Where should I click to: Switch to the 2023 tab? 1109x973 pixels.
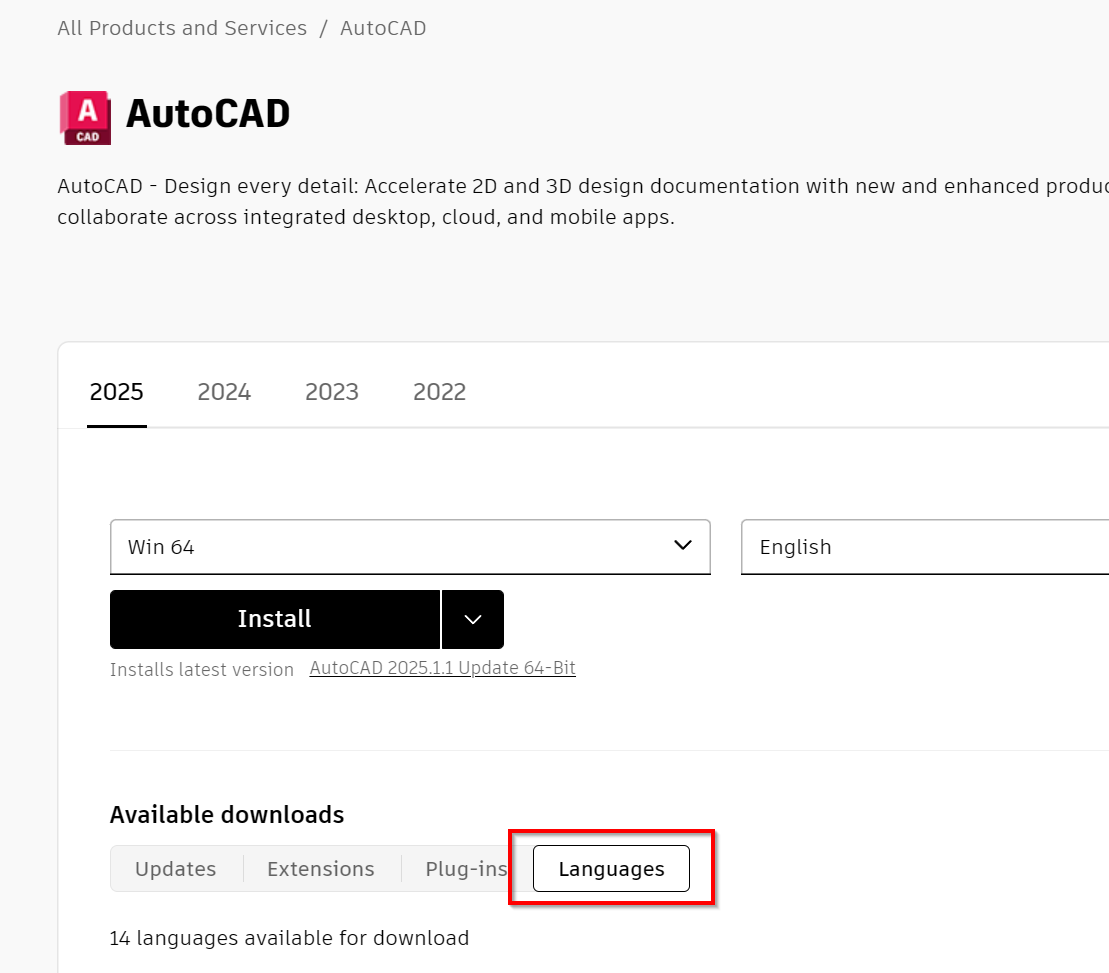tap(332, 392)
